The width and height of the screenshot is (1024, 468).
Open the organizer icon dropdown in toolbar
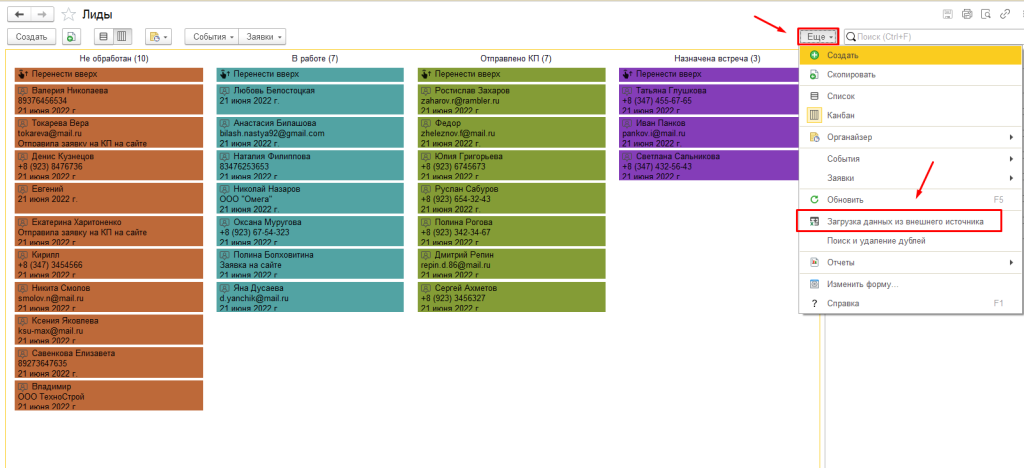(x=157, y=37)
